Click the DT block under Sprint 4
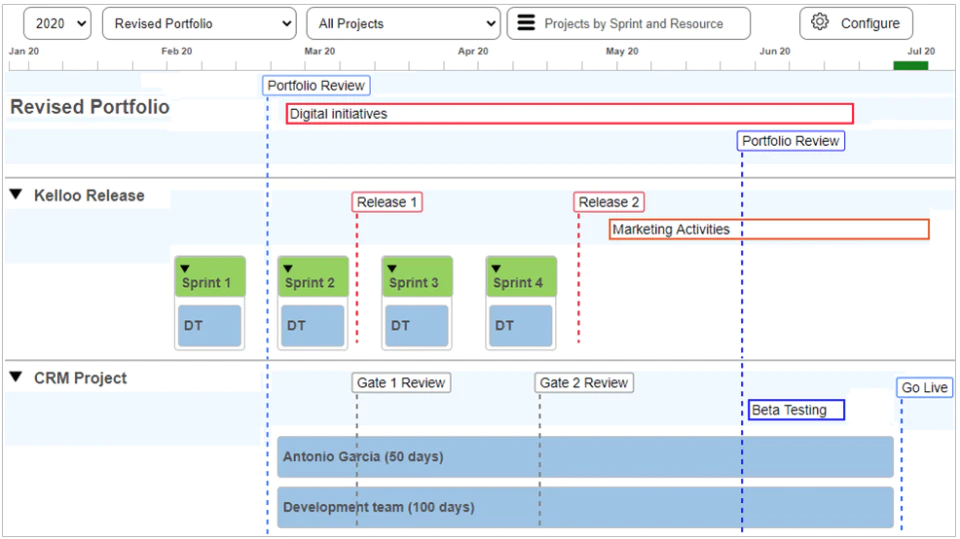Screen dimensions: 960x539 520,326
